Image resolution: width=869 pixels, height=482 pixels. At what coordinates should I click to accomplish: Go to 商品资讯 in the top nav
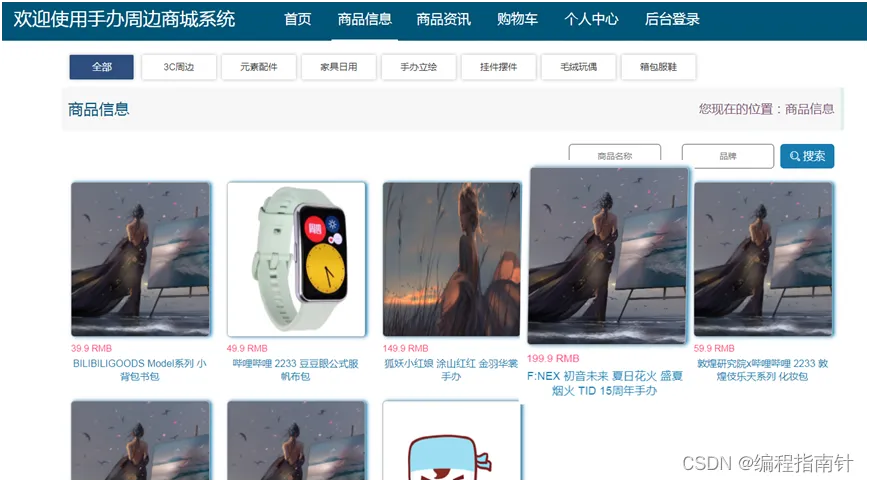pyautogui.click(x=443, y=19)
